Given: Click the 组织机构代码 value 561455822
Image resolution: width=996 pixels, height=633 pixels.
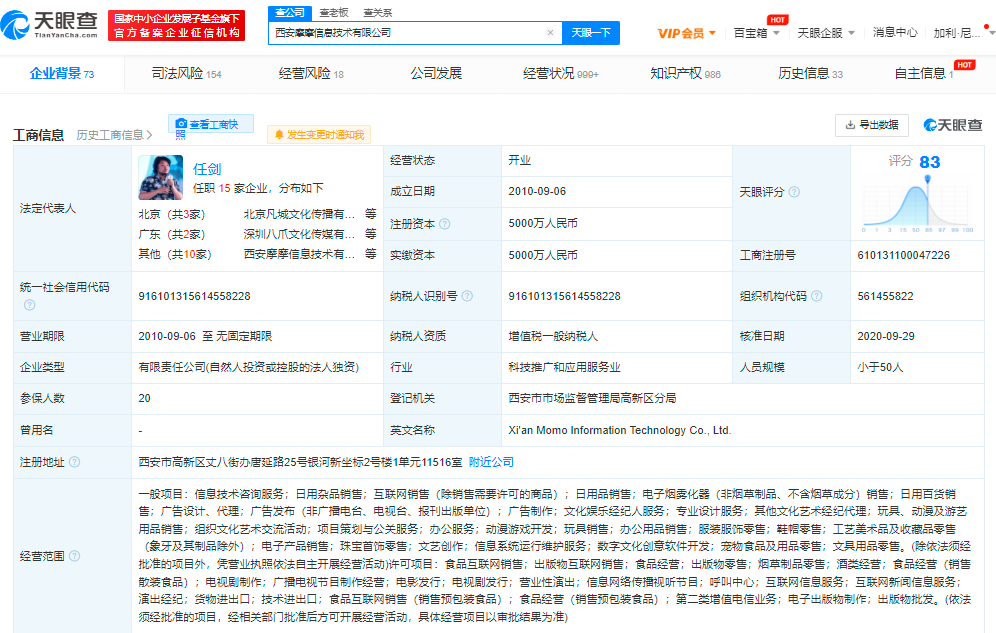Looking at the screenshot, I should tap(885, 296).
